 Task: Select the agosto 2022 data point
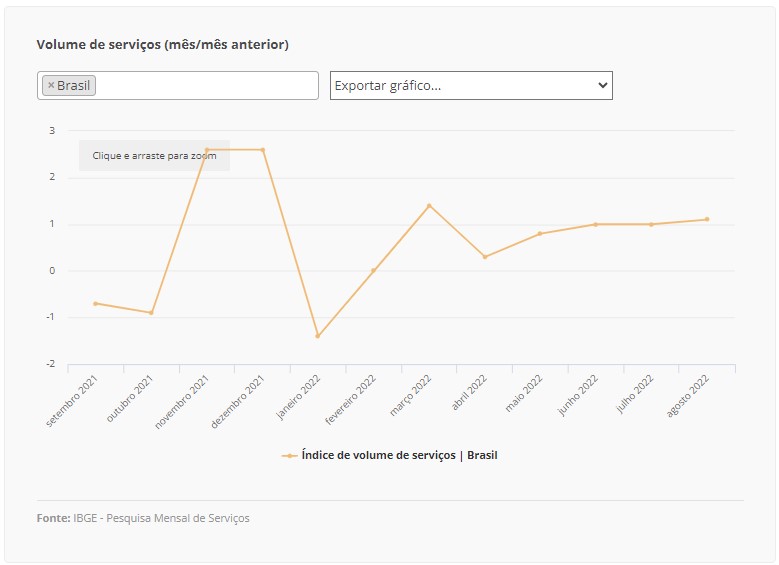pos(707,220)
